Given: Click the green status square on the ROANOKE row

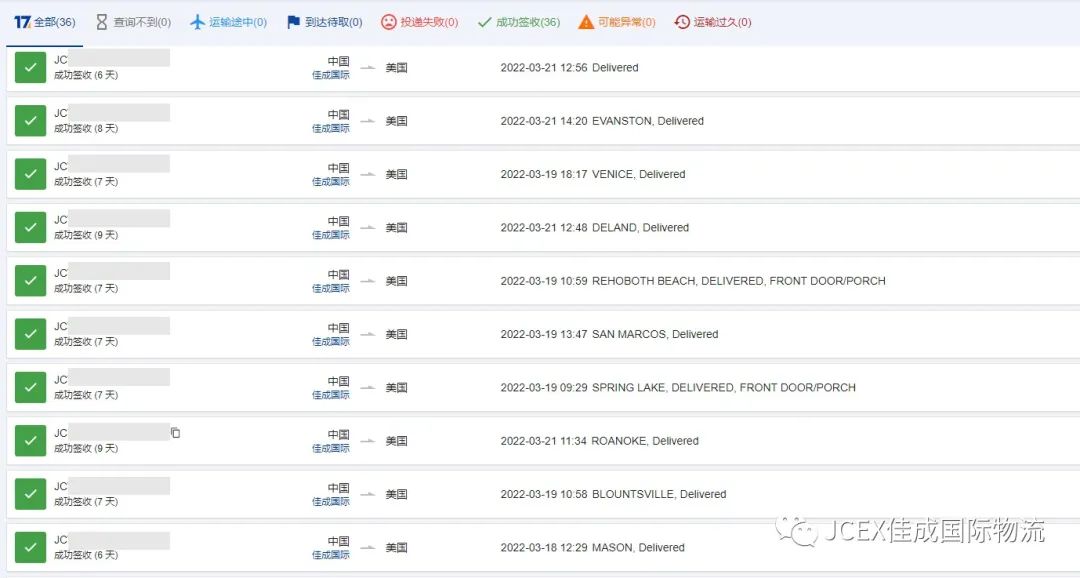Looking at the screenshot, I should [31, 441].
